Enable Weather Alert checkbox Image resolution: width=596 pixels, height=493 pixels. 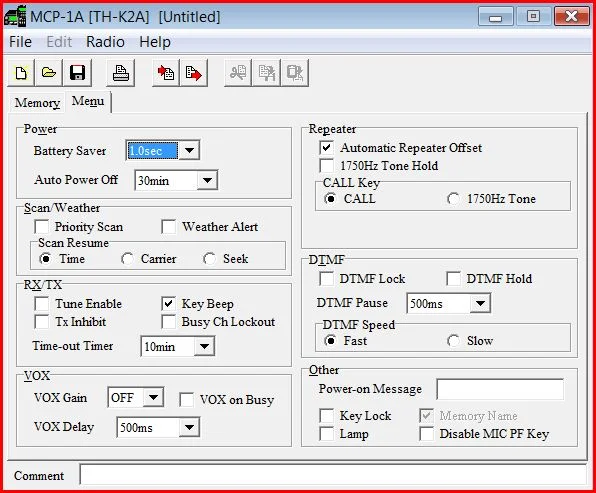click(168, 227)
